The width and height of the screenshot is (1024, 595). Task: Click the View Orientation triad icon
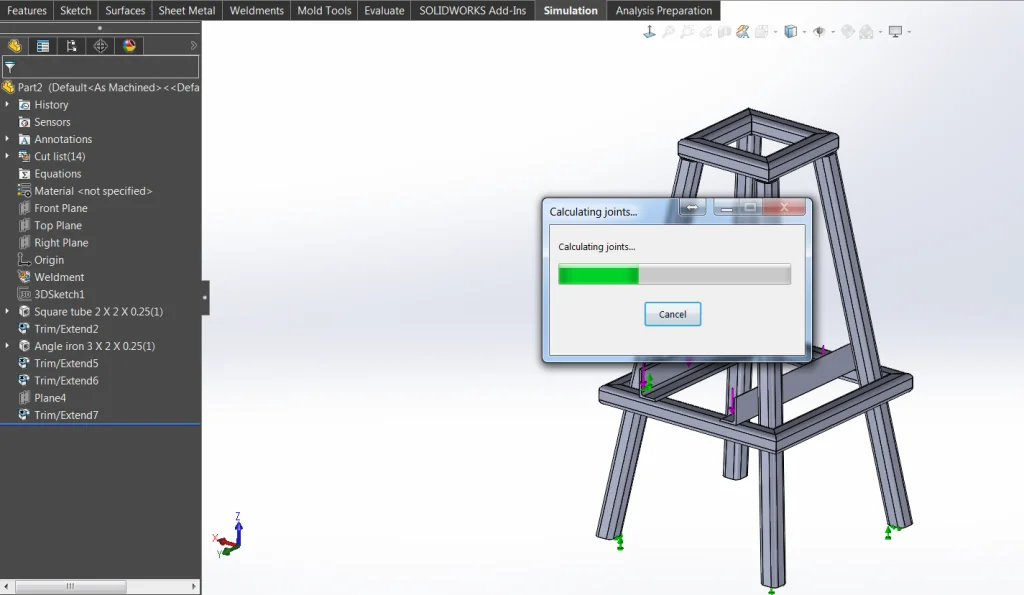(649, 32)
